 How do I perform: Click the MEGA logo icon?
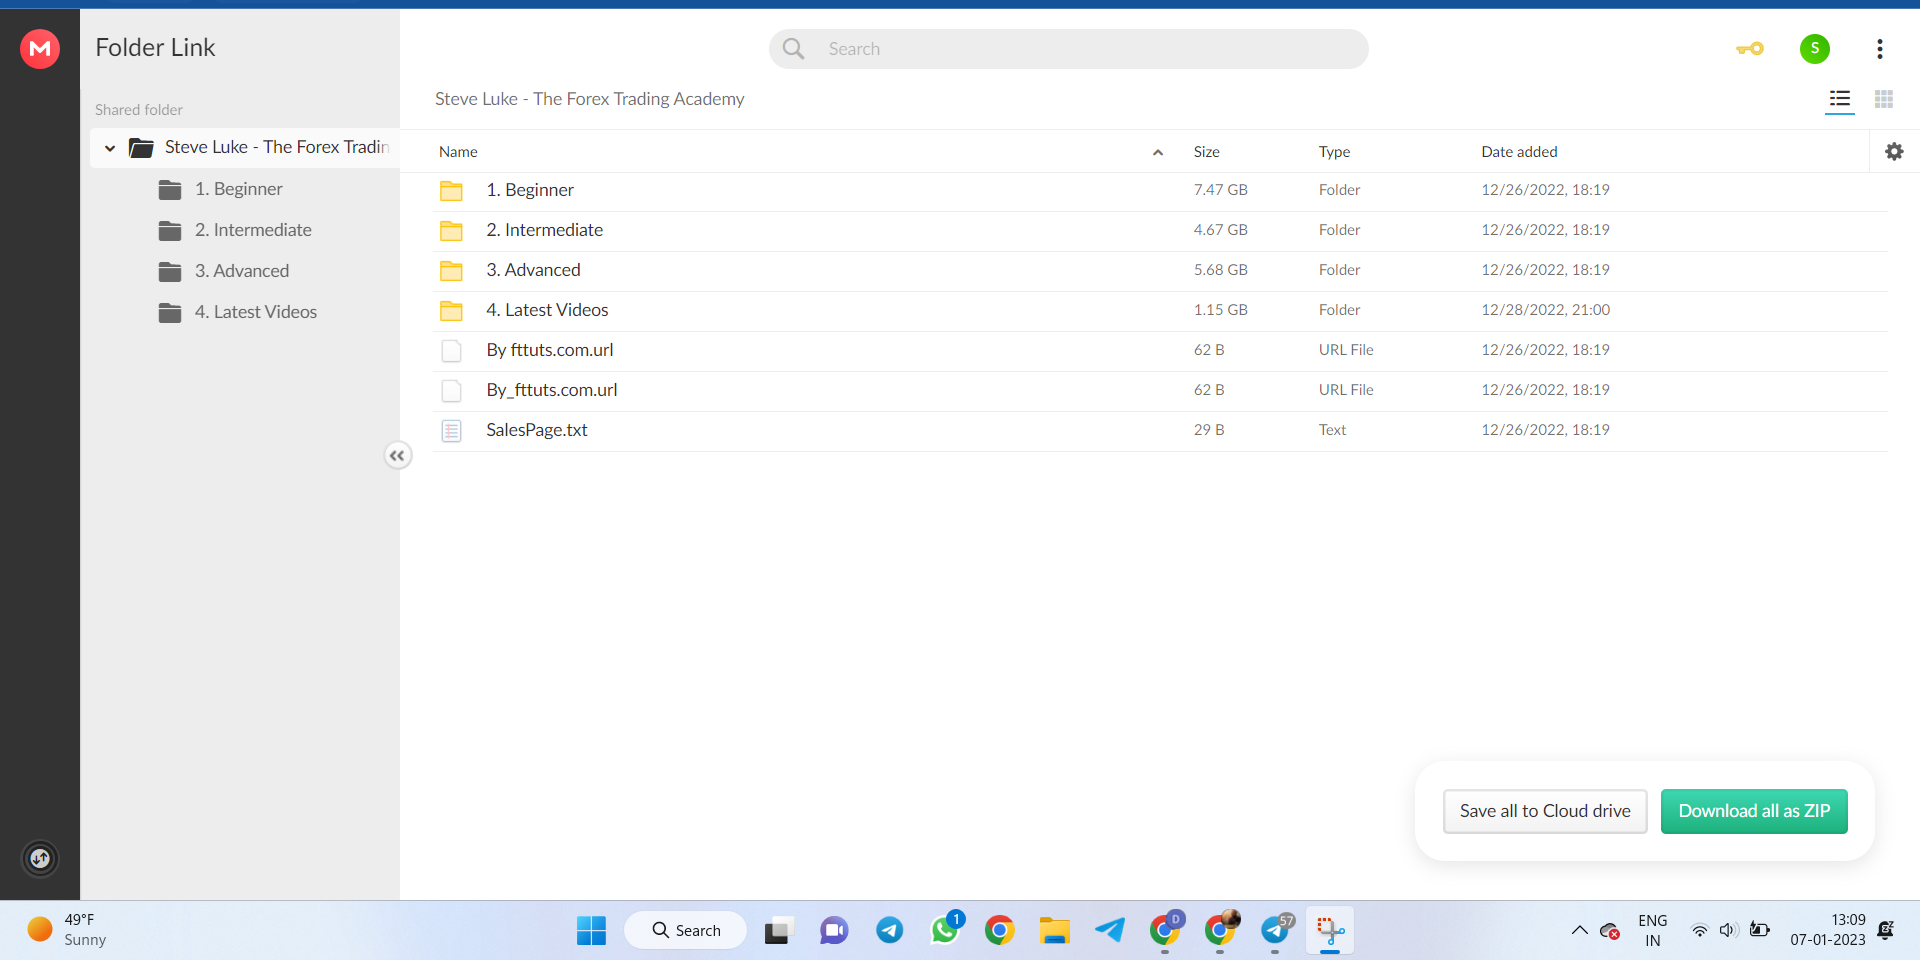[40, 48]
